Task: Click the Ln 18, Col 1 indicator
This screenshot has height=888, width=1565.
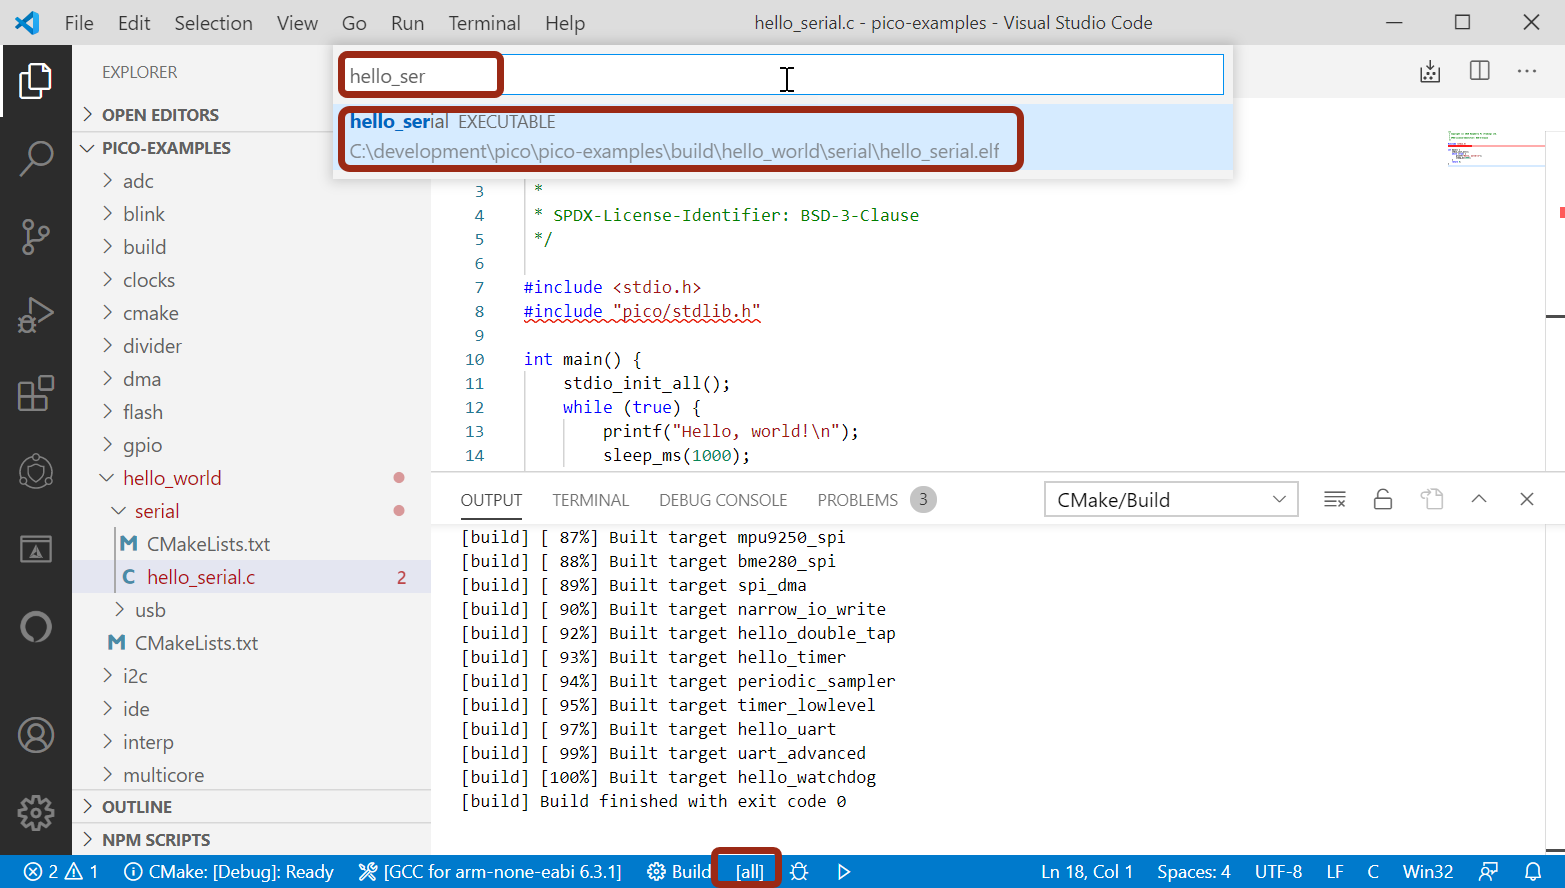Action: point(1087,872)
